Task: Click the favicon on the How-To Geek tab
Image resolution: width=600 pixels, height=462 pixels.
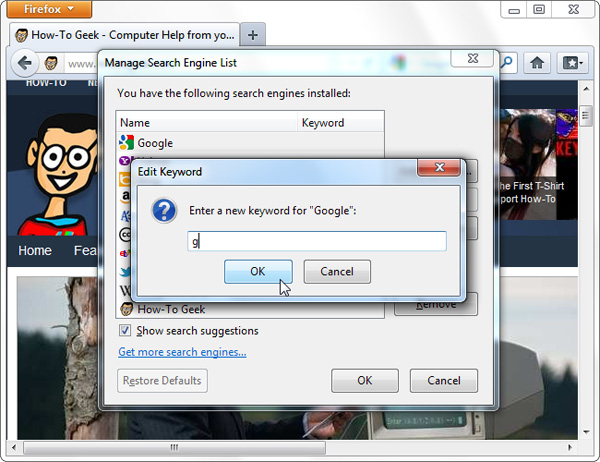Action: pos(21,35)
